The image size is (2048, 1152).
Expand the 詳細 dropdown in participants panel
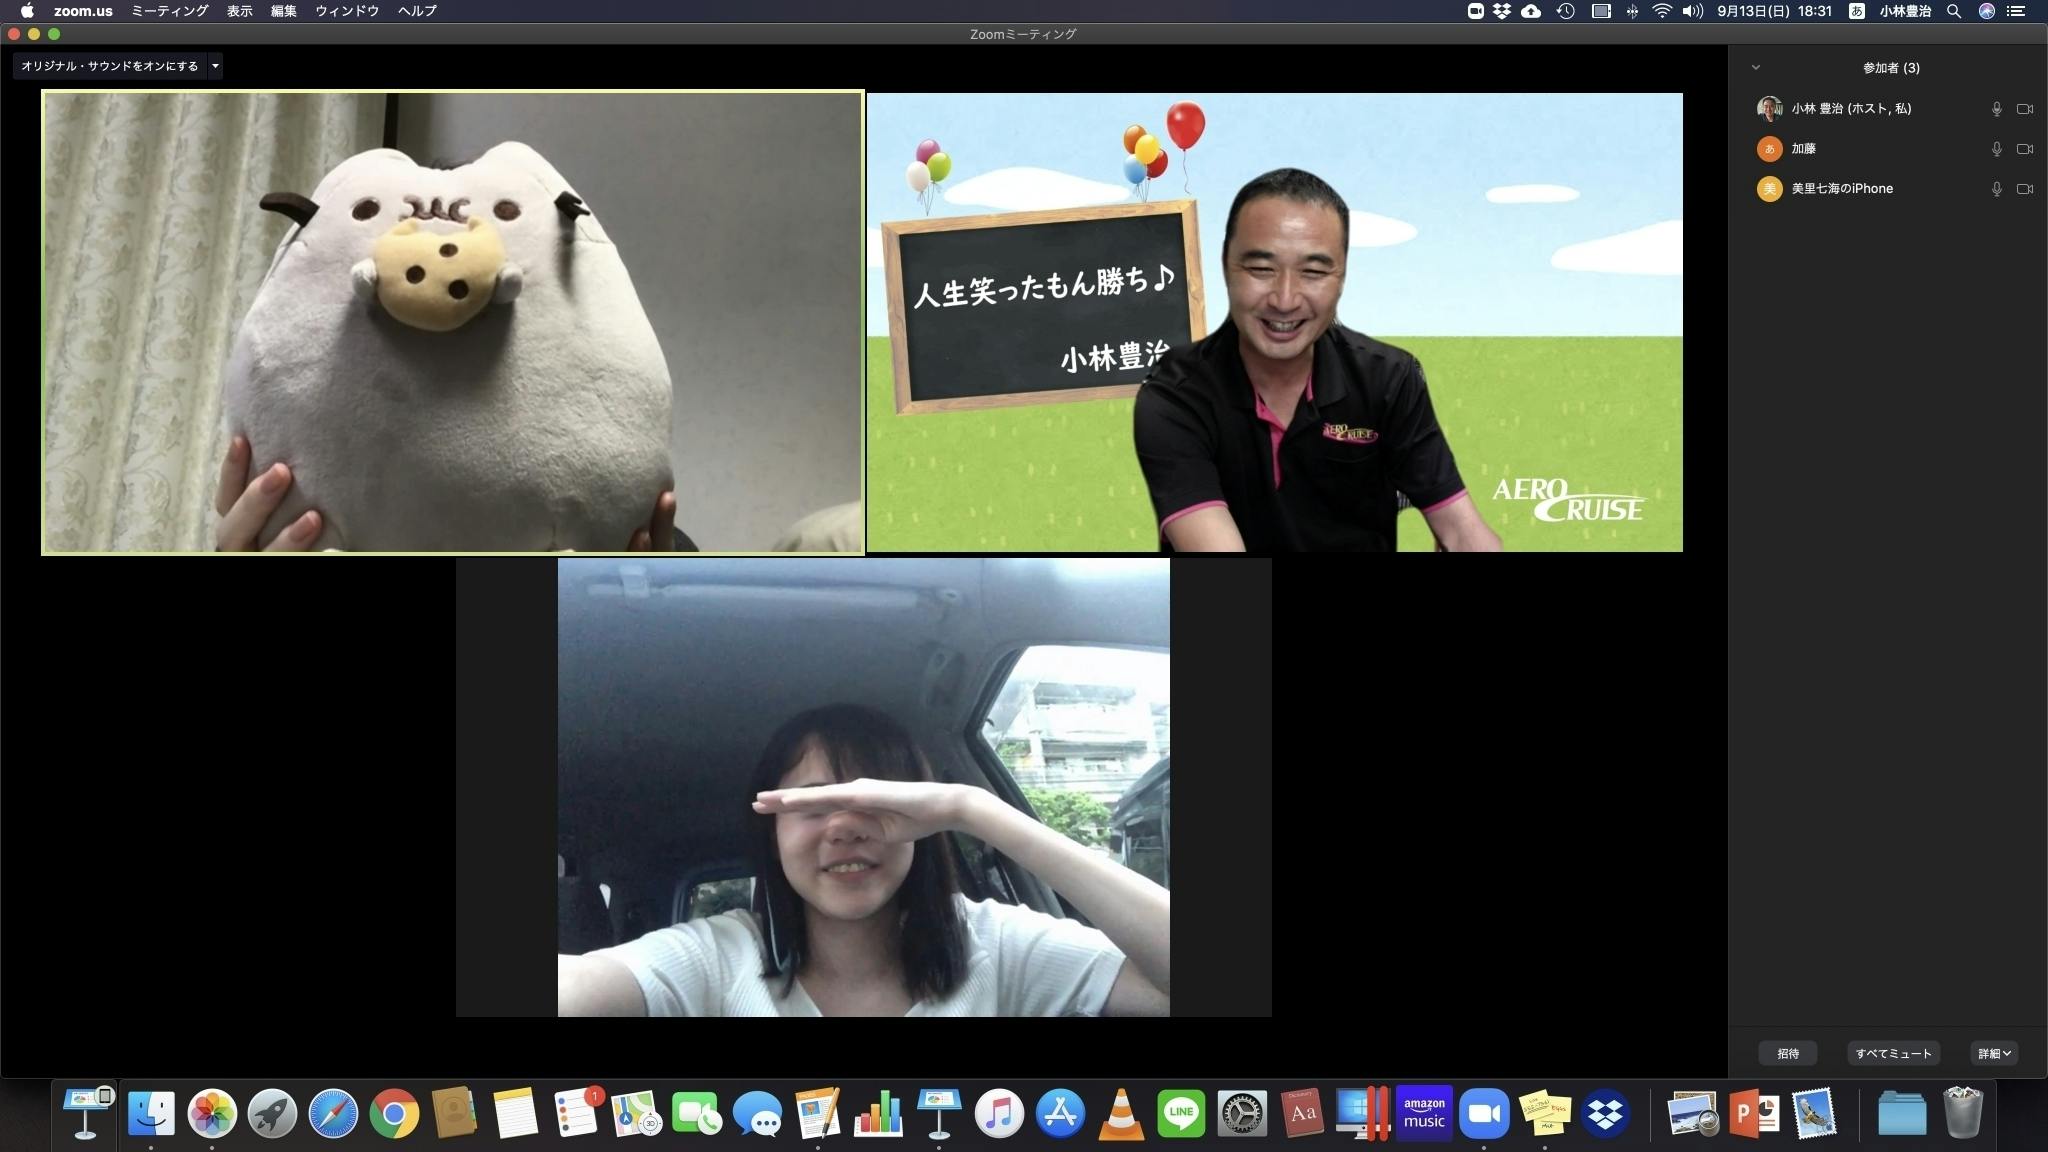tap(1993, 1053)
